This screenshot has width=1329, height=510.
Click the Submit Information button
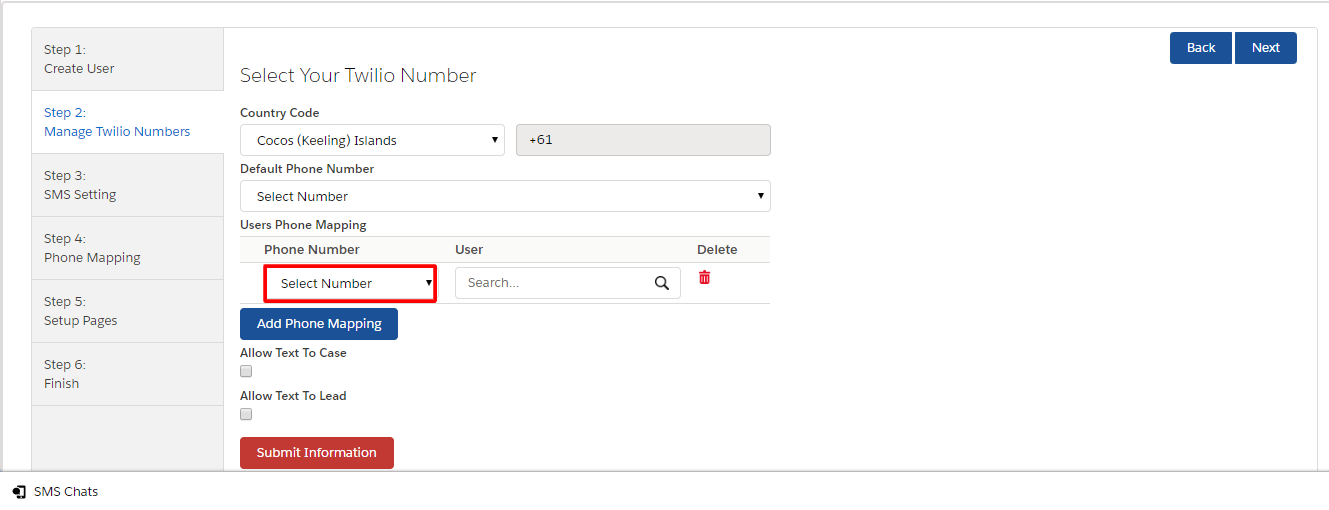[317, 453]
